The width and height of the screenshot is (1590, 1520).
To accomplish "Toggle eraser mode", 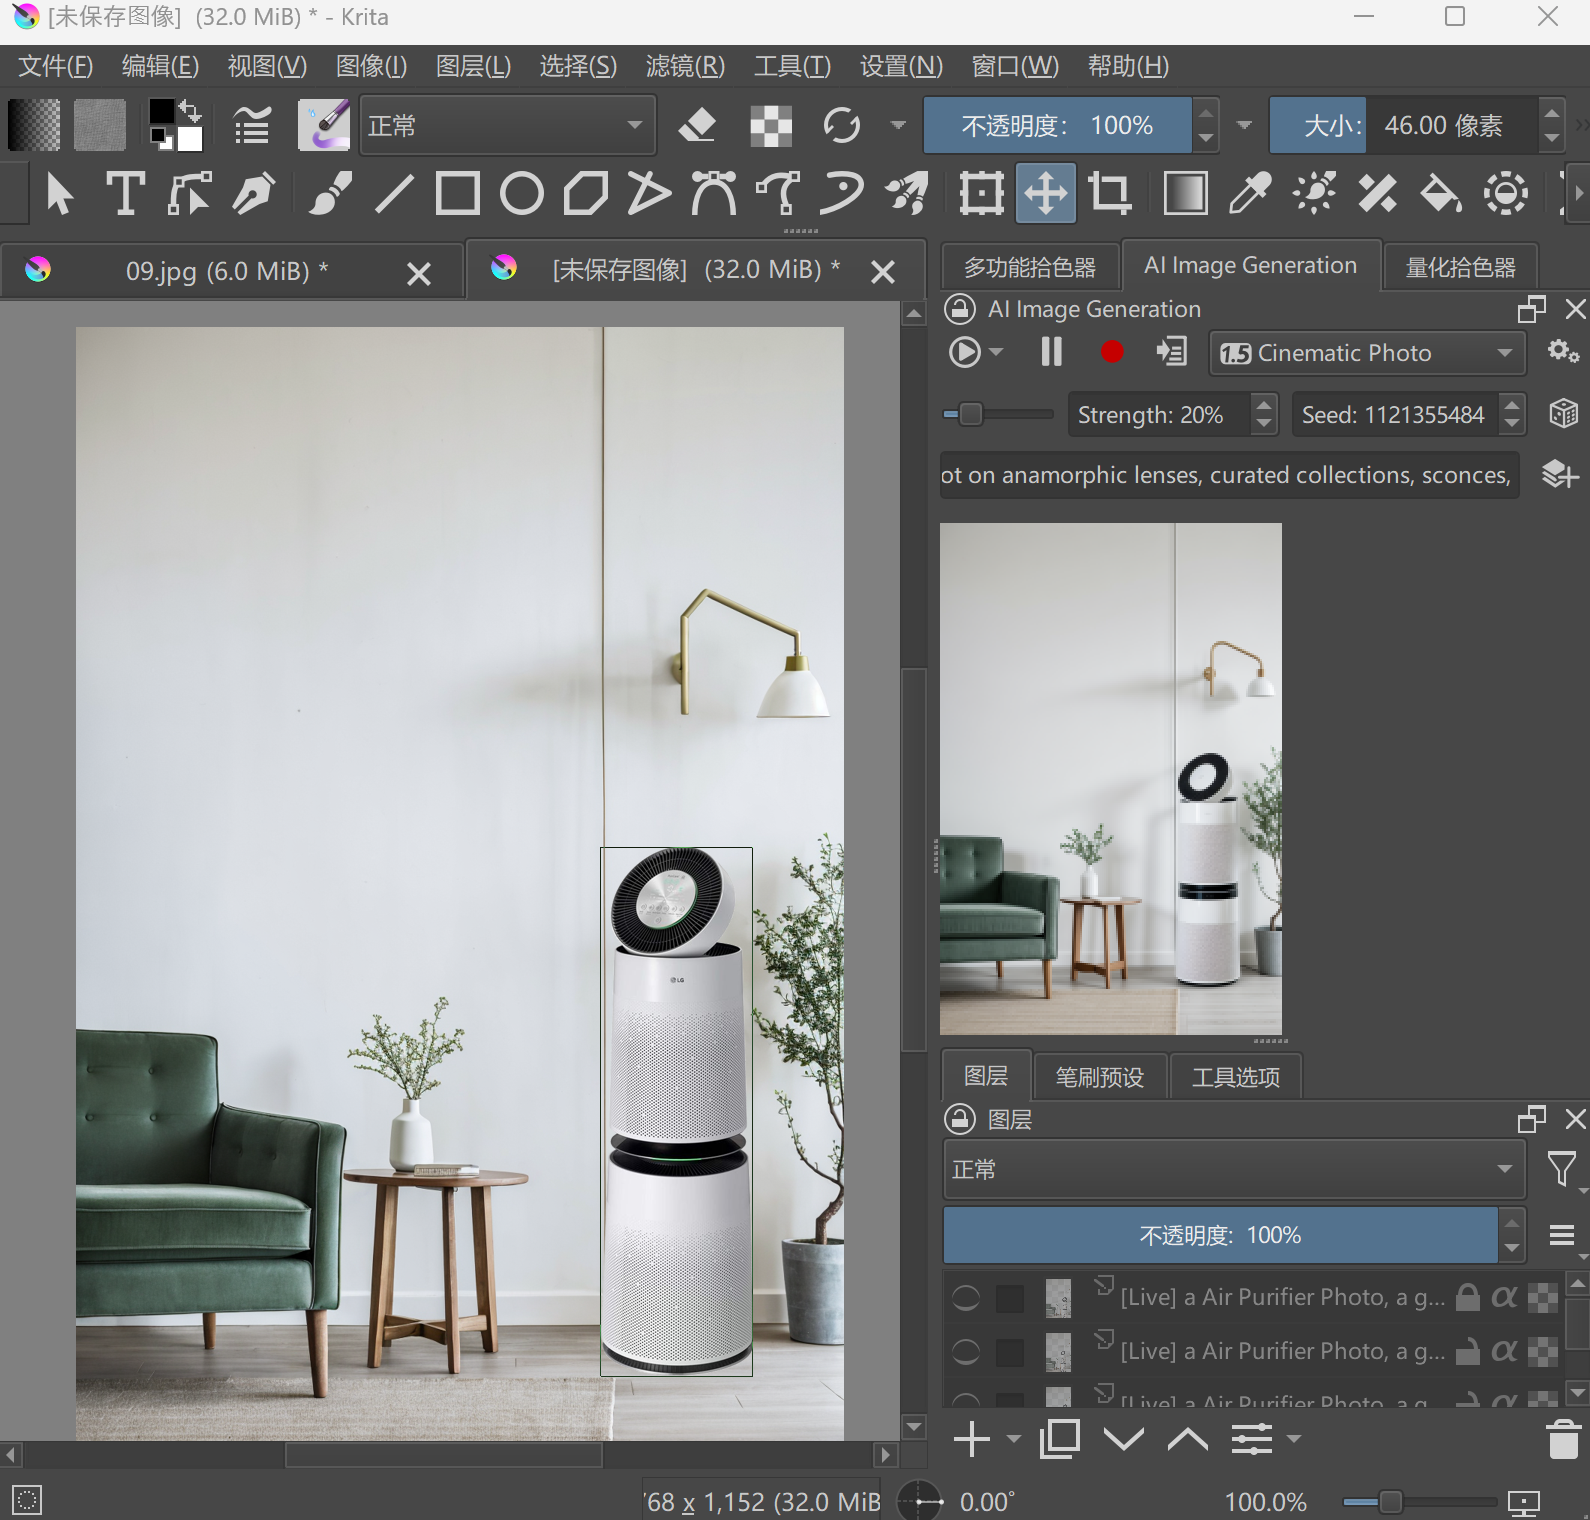I will tap(697, 125).
